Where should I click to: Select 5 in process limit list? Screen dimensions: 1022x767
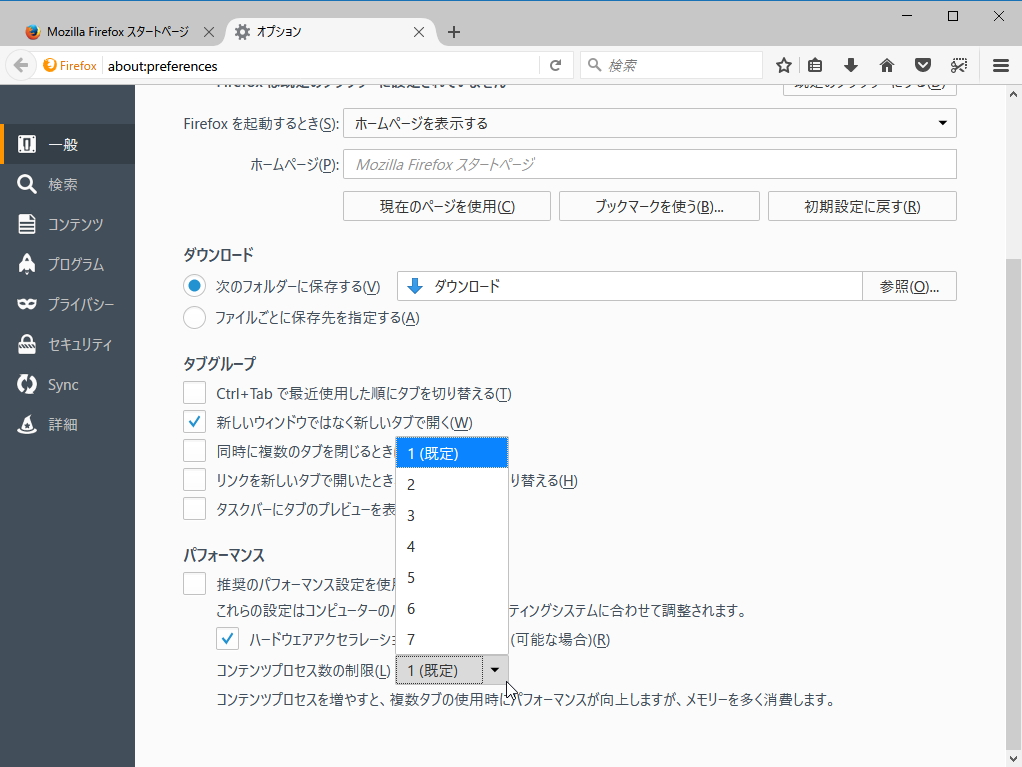pos(452,577)
